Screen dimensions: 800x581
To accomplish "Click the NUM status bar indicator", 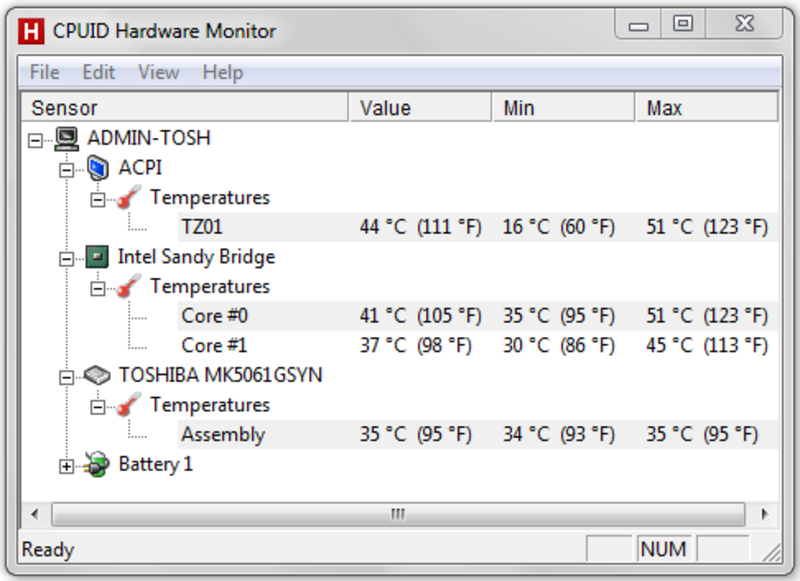I will (663, 549).
